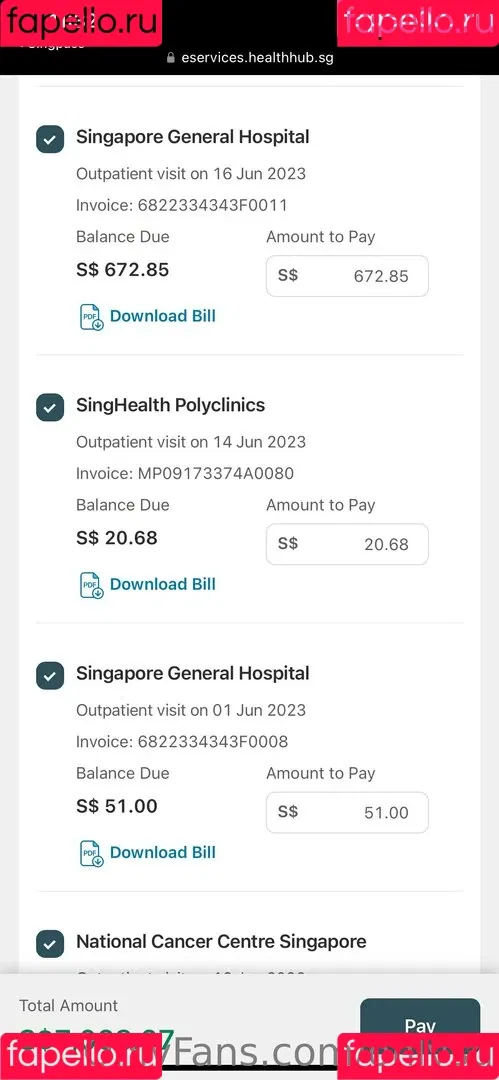Toggle National Cancer Centre Singapore checkbox
Image resolution: width=499 pixels, height=1080 pixels.
(50, 944)
